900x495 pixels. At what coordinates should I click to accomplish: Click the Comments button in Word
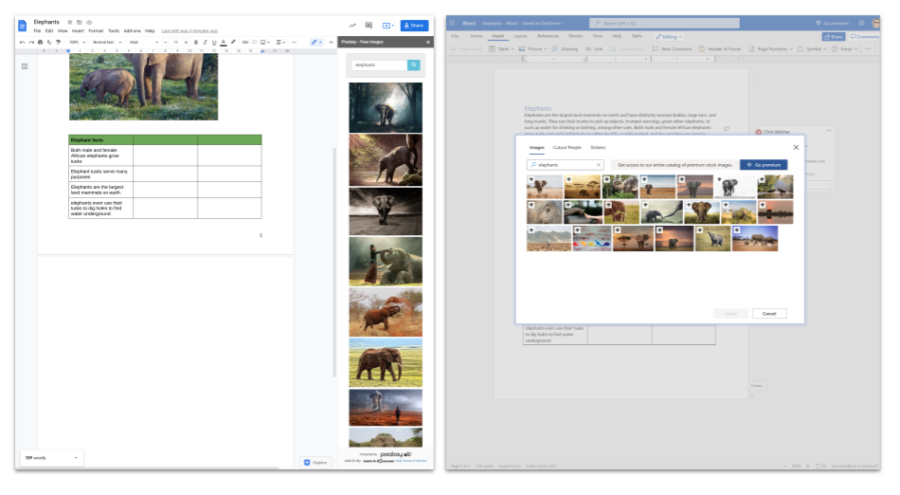pyautogui.click(x=864, y=36)
